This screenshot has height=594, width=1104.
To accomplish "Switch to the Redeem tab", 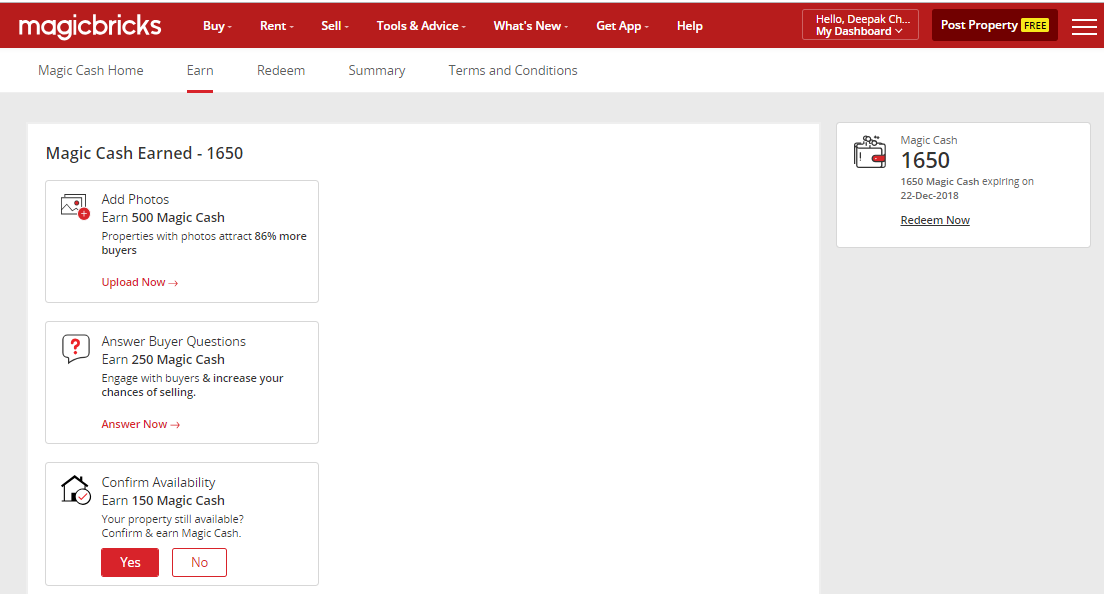I will click(x=281, y=71).
